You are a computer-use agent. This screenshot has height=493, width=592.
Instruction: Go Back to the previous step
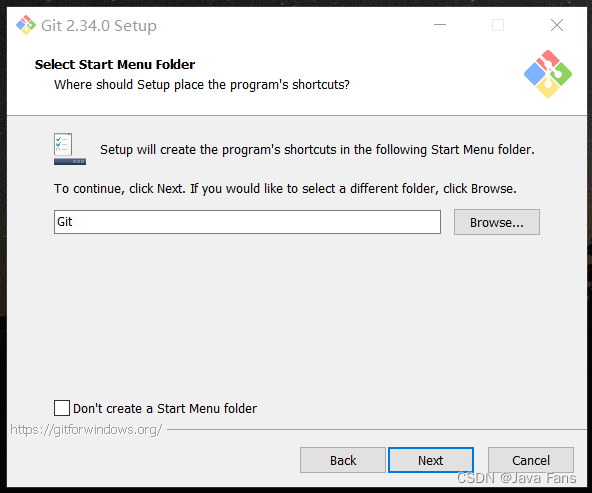click(x=343, y=460)
